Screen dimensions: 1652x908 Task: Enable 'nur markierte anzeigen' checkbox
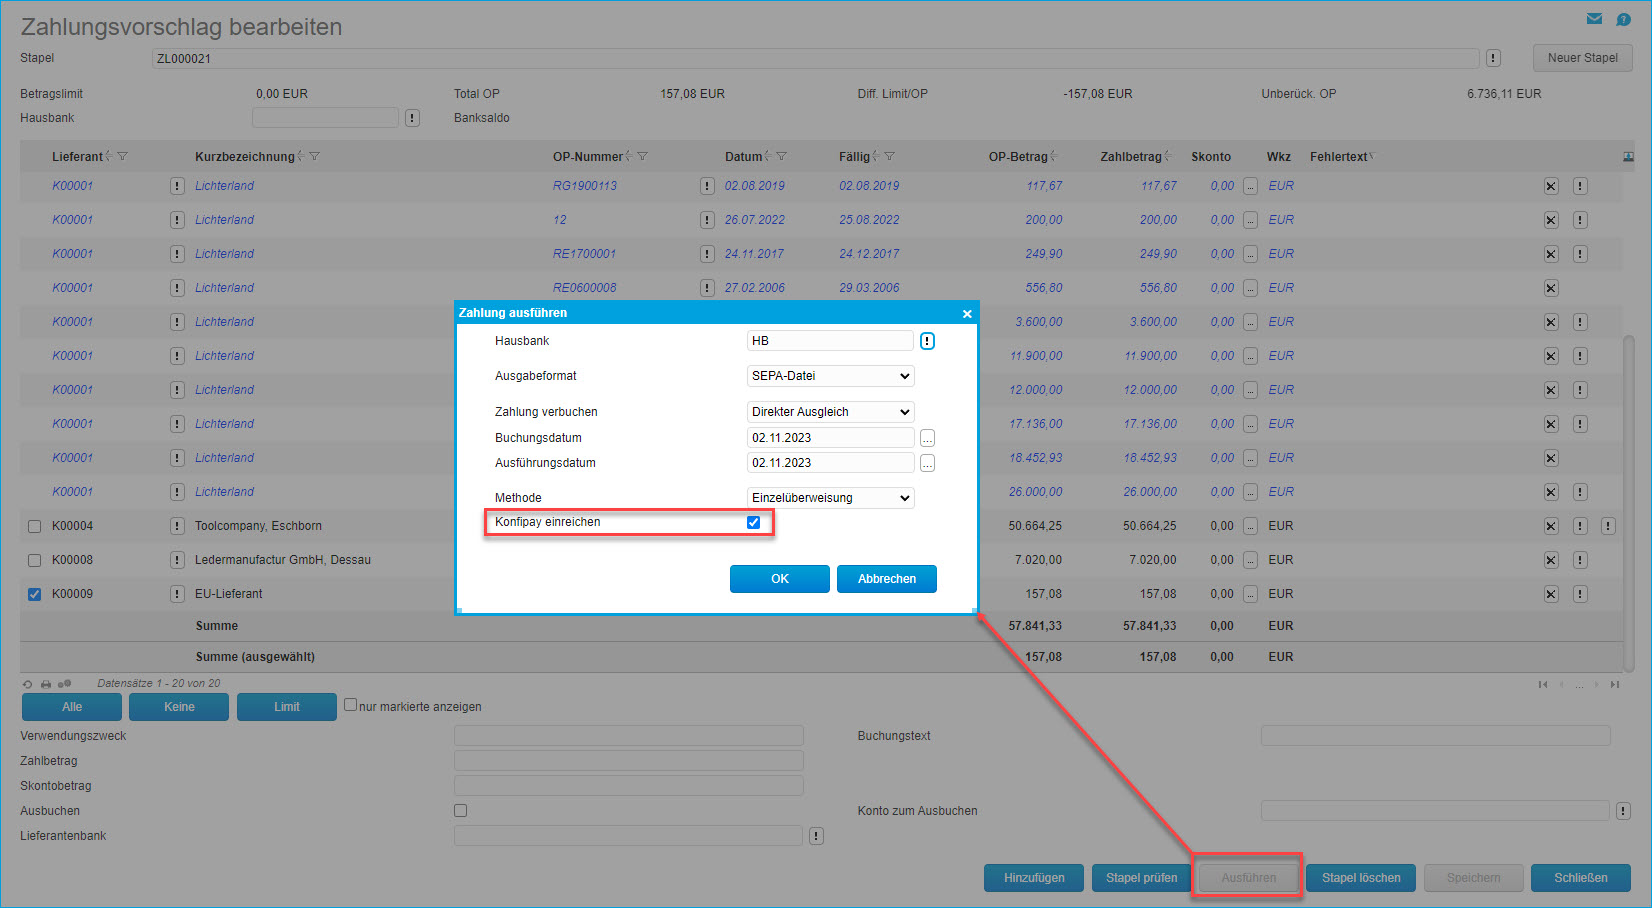tap(350, 705)
